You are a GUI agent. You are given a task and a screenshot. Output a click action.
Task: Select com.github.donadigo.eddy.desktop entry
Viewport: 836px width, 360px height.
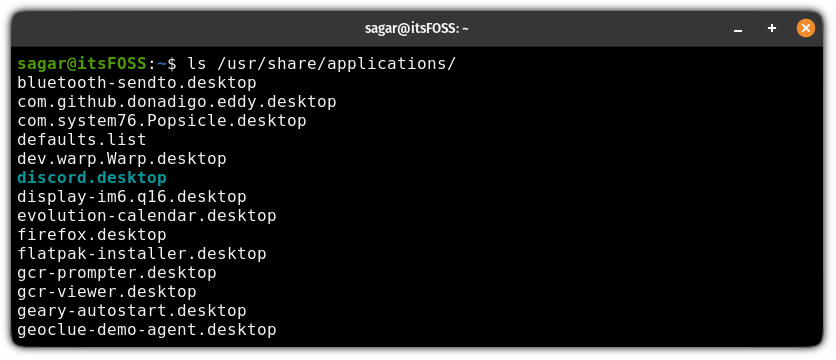point(177,102)
